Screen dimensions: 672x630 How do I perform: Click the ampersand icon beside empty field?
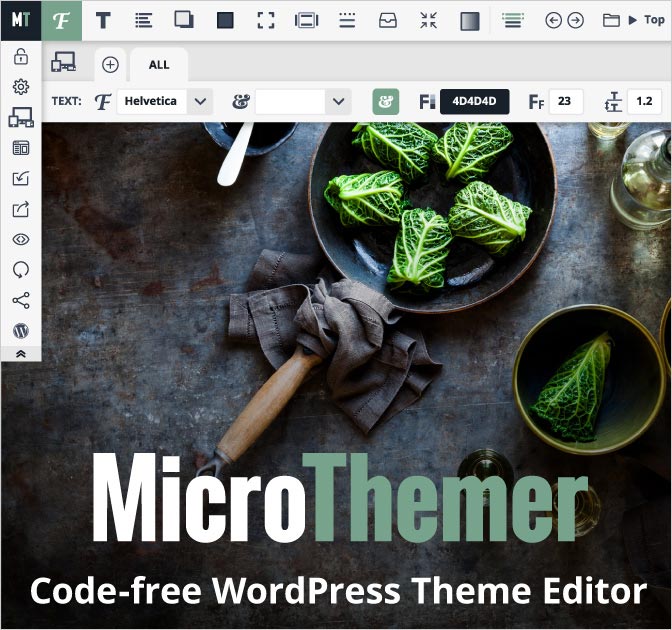coord(241,102)
